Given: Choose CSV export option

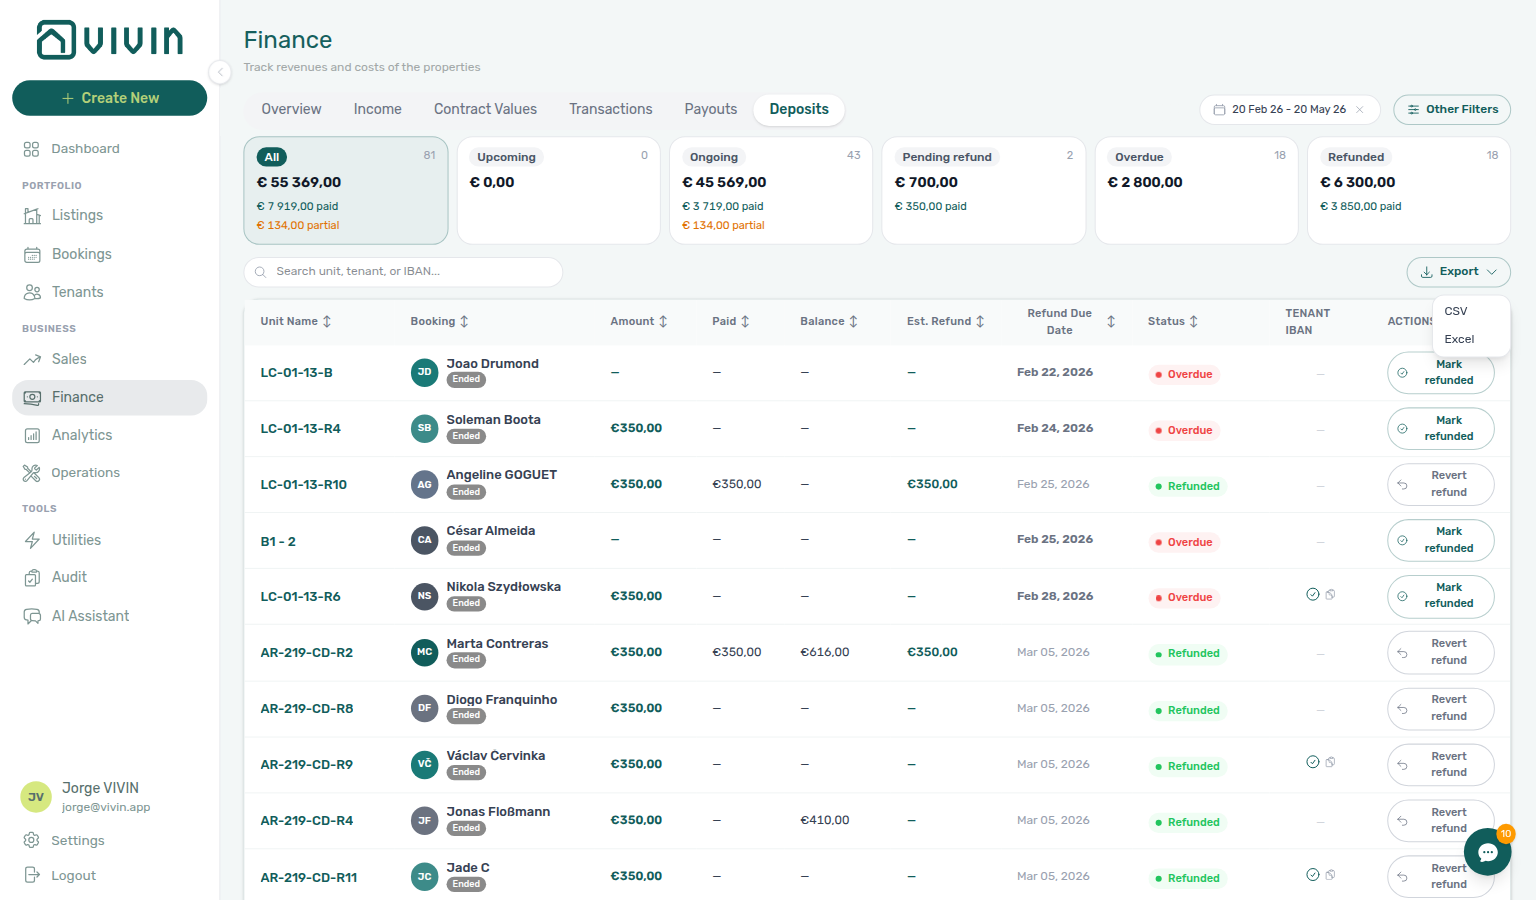Looking at the screenshot, I should (1471, 311).
